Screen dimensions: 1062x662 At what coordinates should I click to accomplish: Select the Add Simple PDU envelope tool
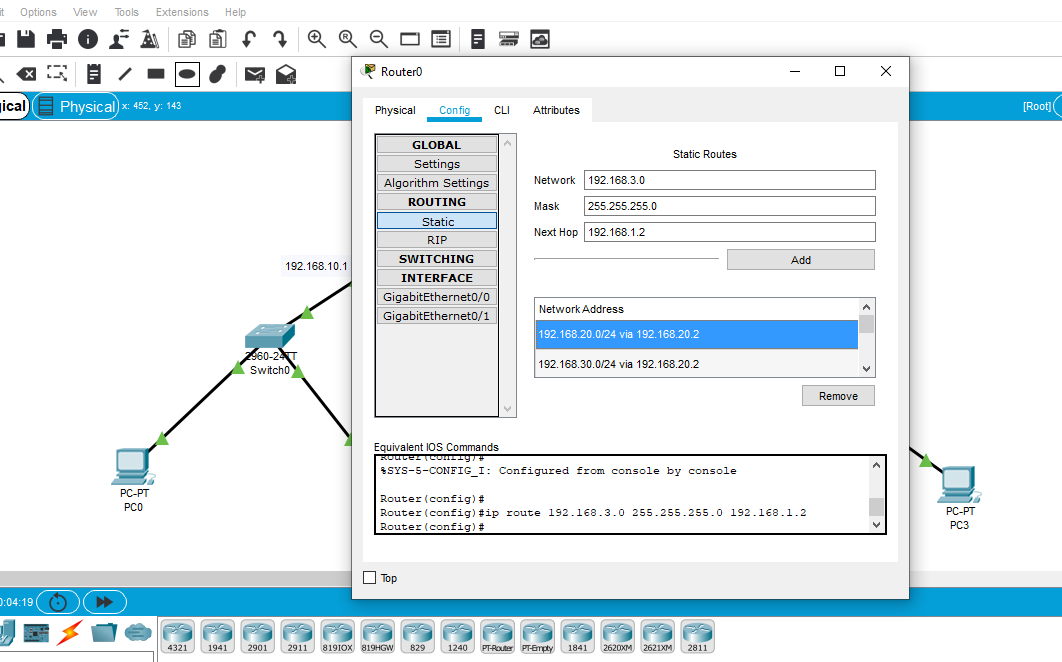(254, 73)
